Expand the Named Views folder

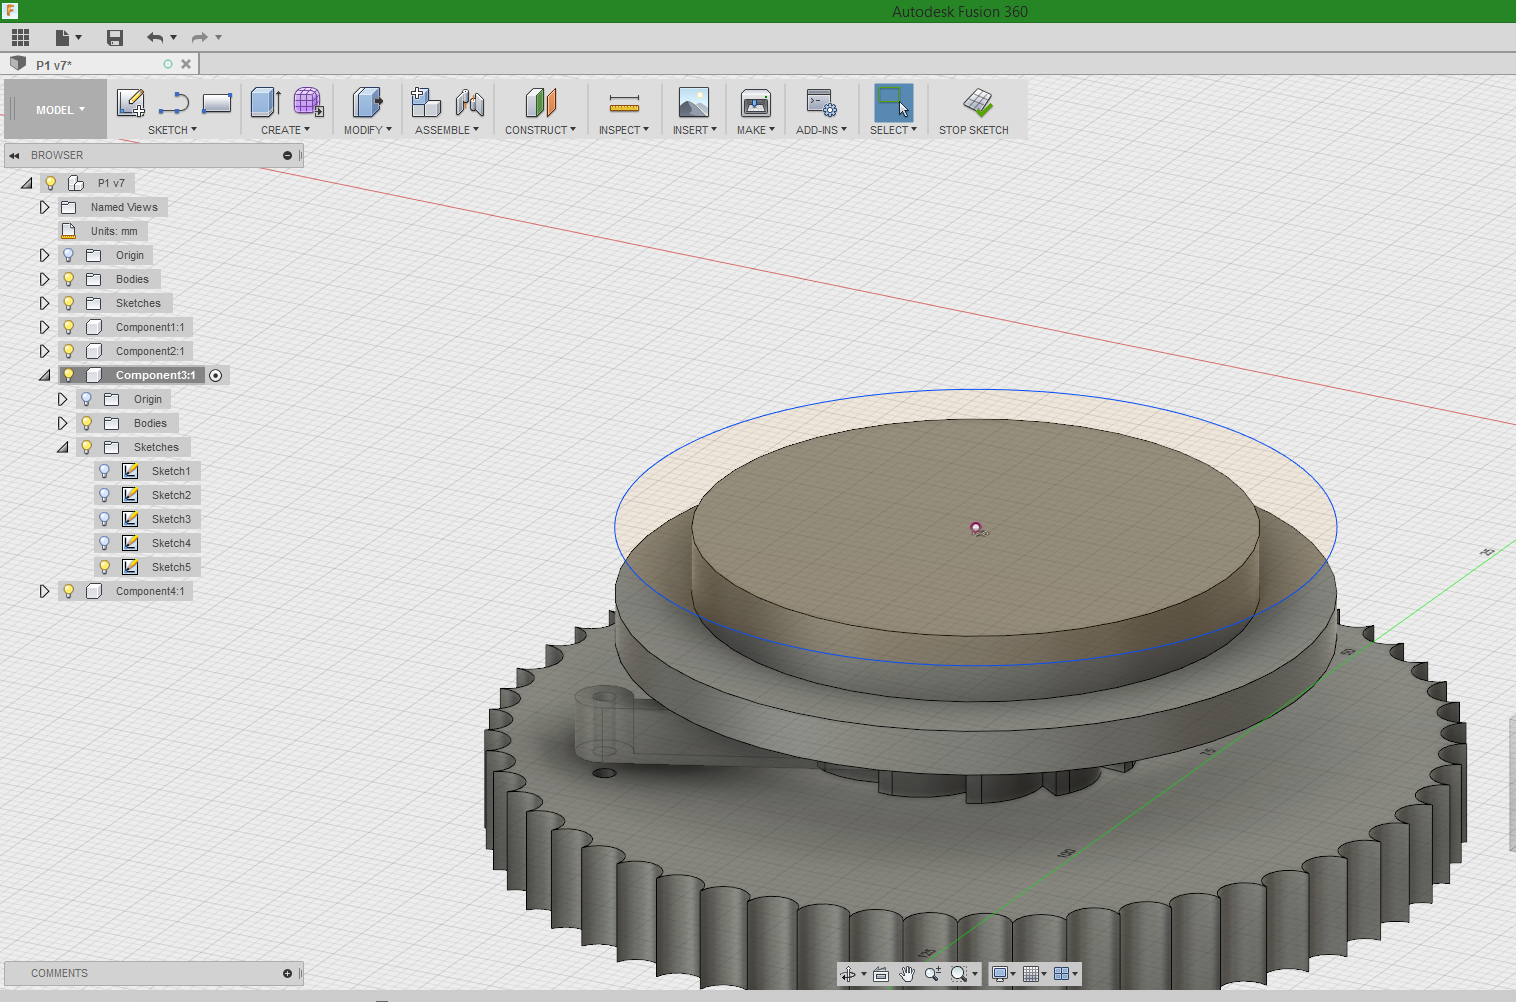44,207
